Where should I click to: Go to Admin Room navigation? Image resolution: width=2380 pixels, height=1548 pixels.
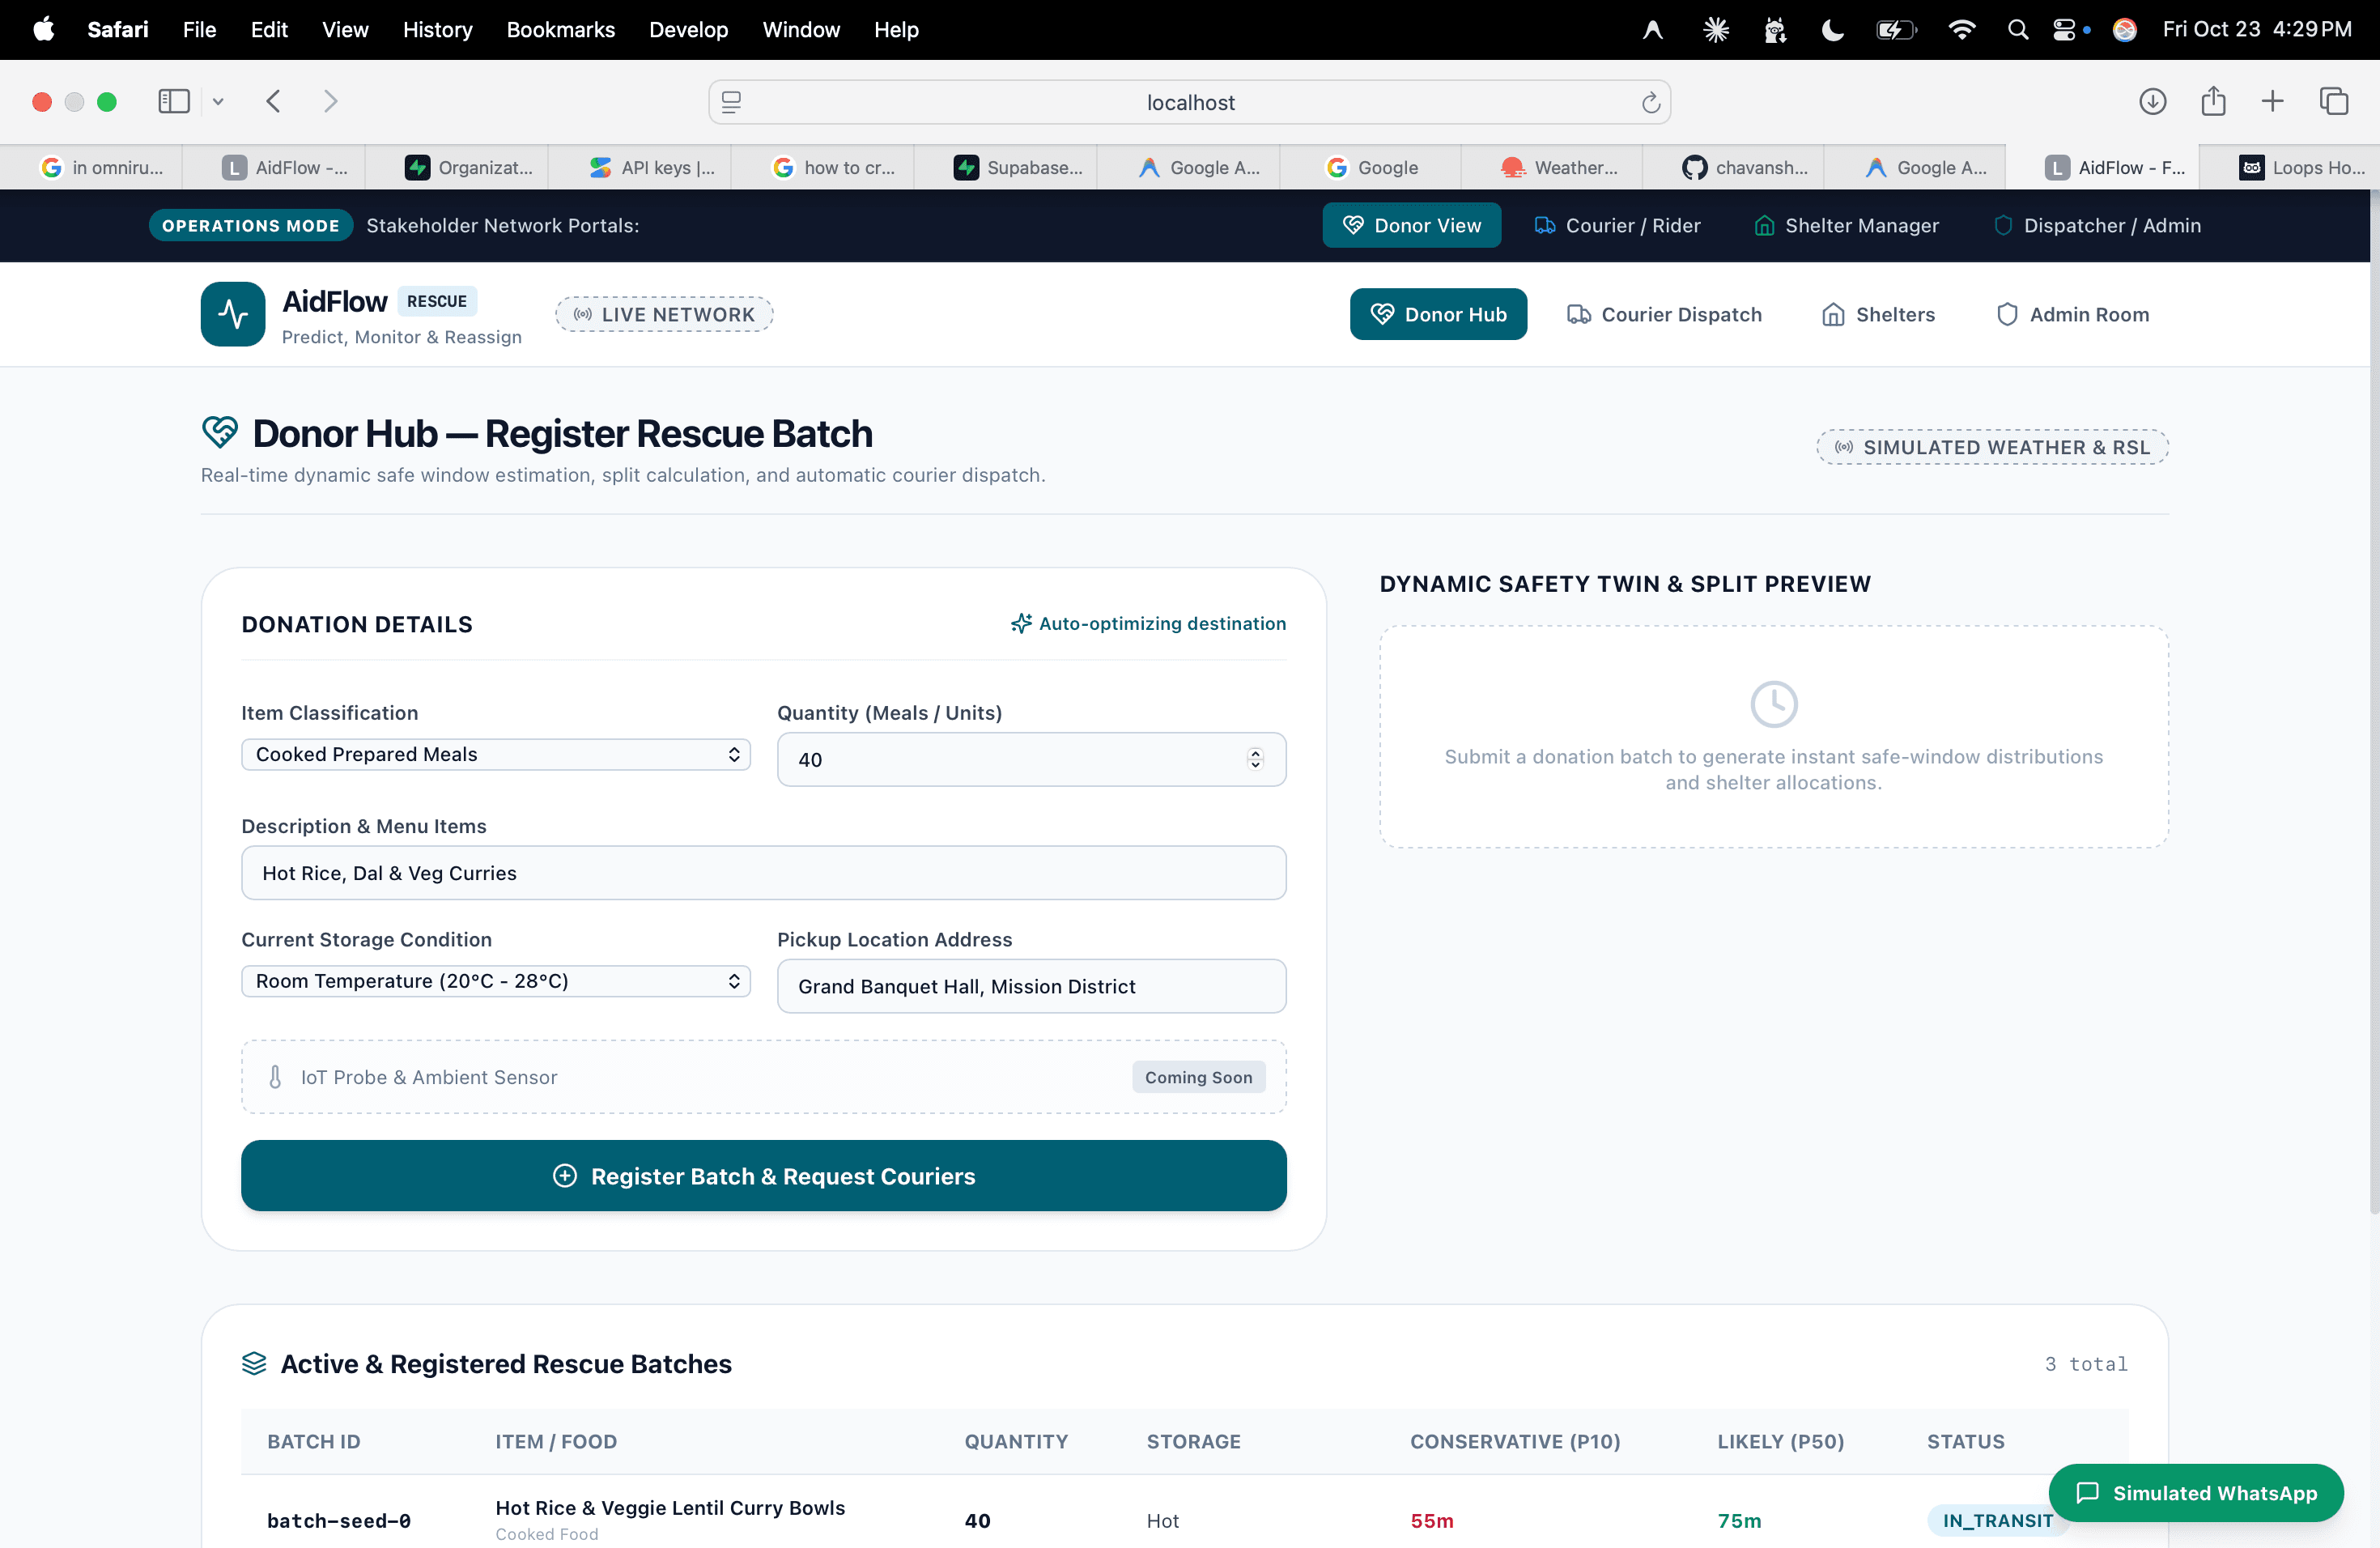(x=2072, y=314)
